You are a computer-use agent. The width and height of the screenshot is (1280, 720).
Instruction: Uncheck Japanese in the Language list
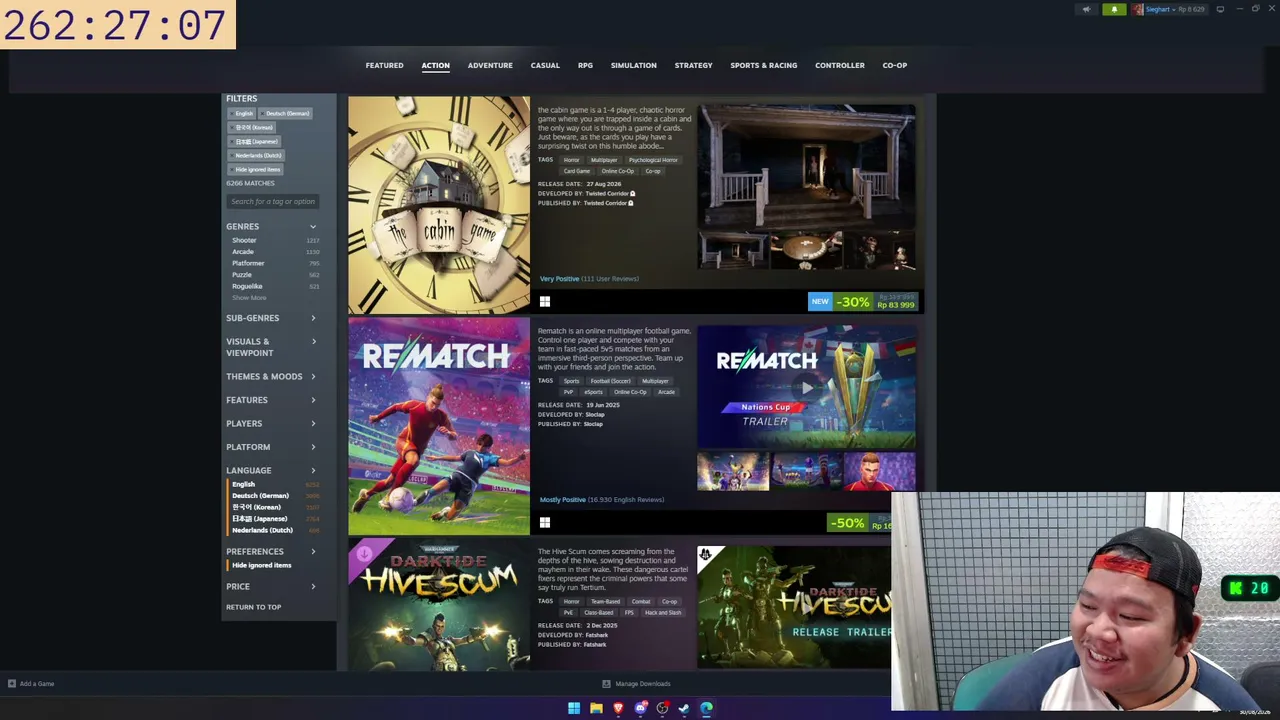click(x=275, y=519)
